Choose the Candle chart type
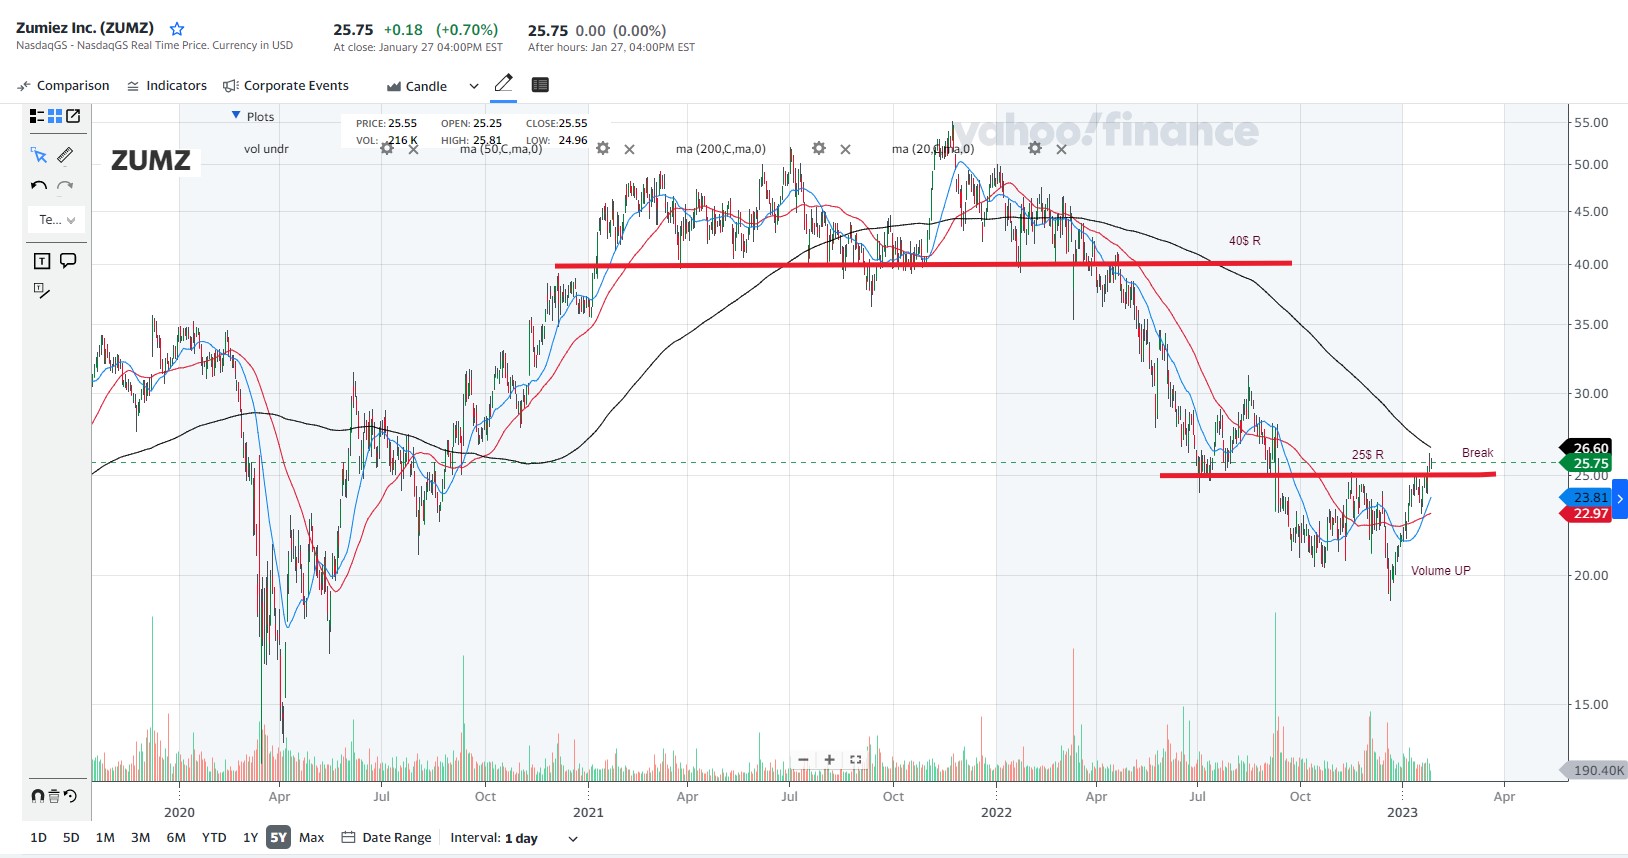Image resolution: width=1628 pixels, height=858 pixels. point(417,86)
